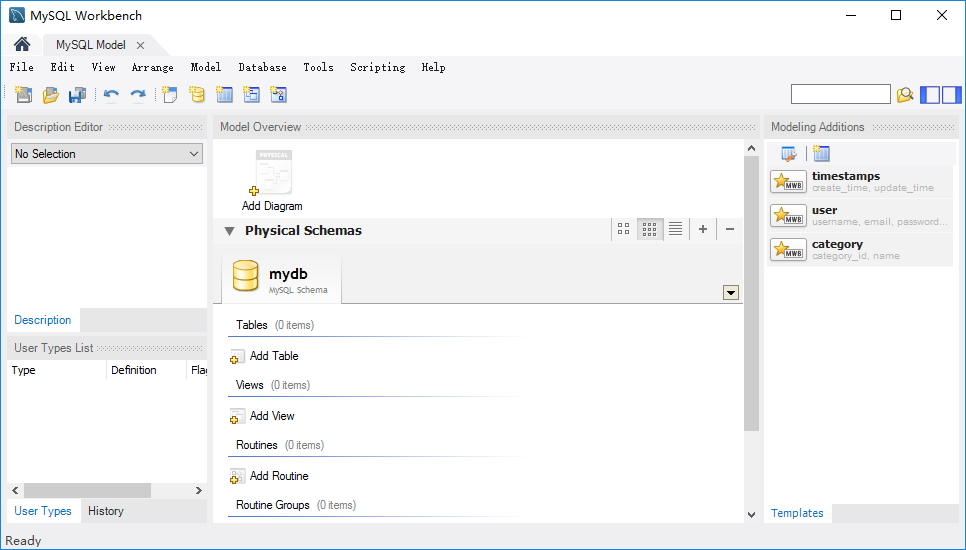966x550 pixels.
Task: Open the table templates editor wrench icon
Action: [x=789, y=154]
